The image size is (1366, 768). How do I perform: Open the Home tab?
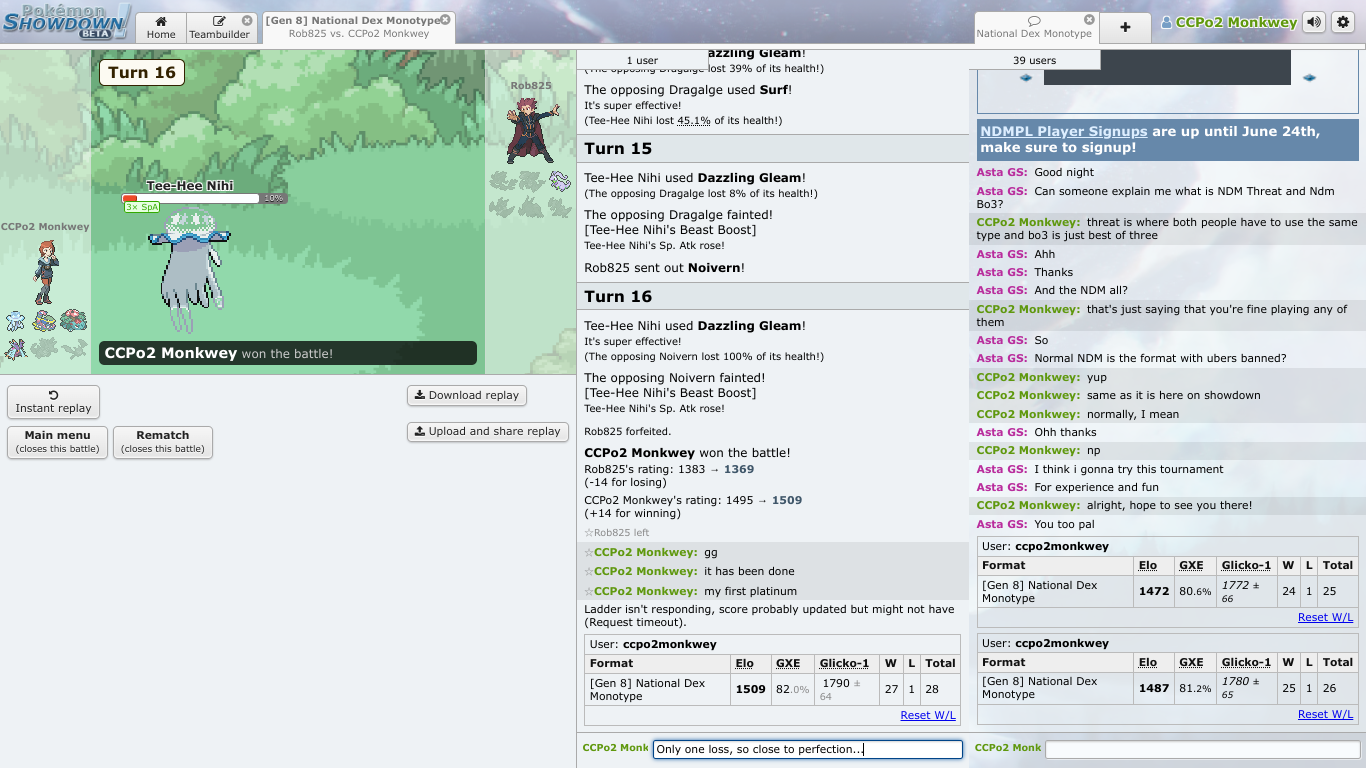coord(160,28)
